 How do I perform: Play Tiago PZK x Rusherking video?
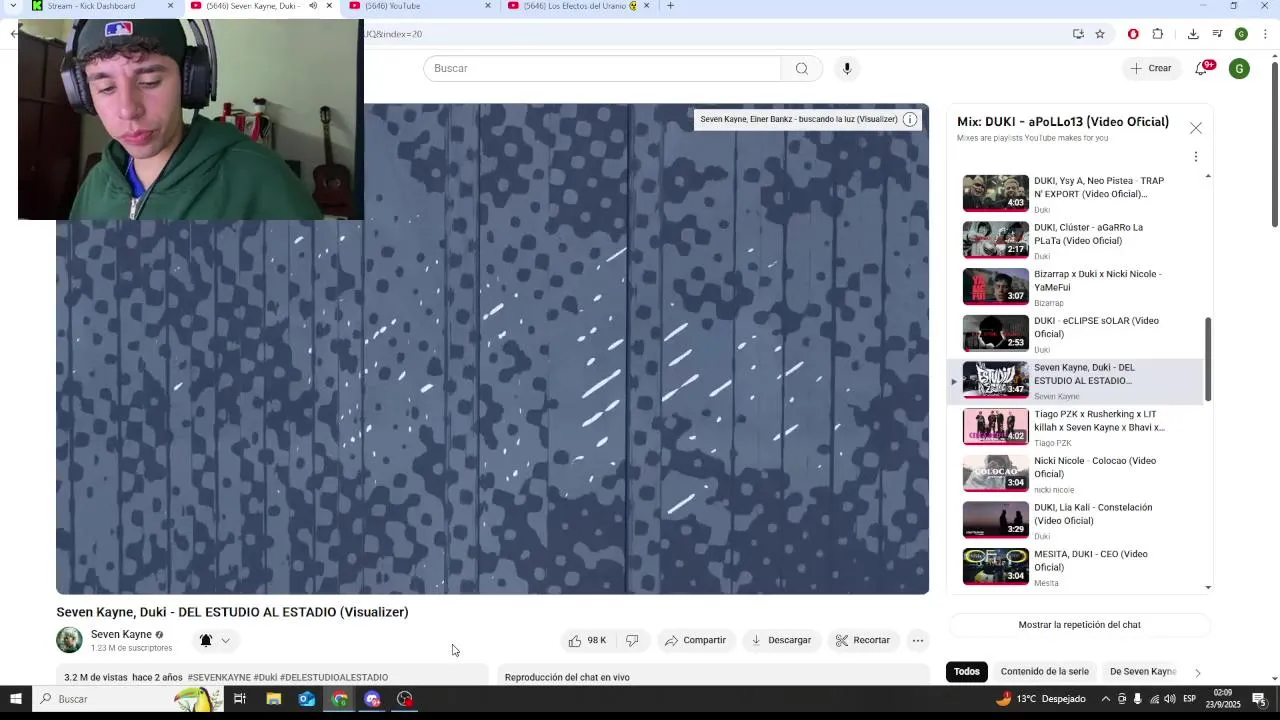click(1075, 427)
